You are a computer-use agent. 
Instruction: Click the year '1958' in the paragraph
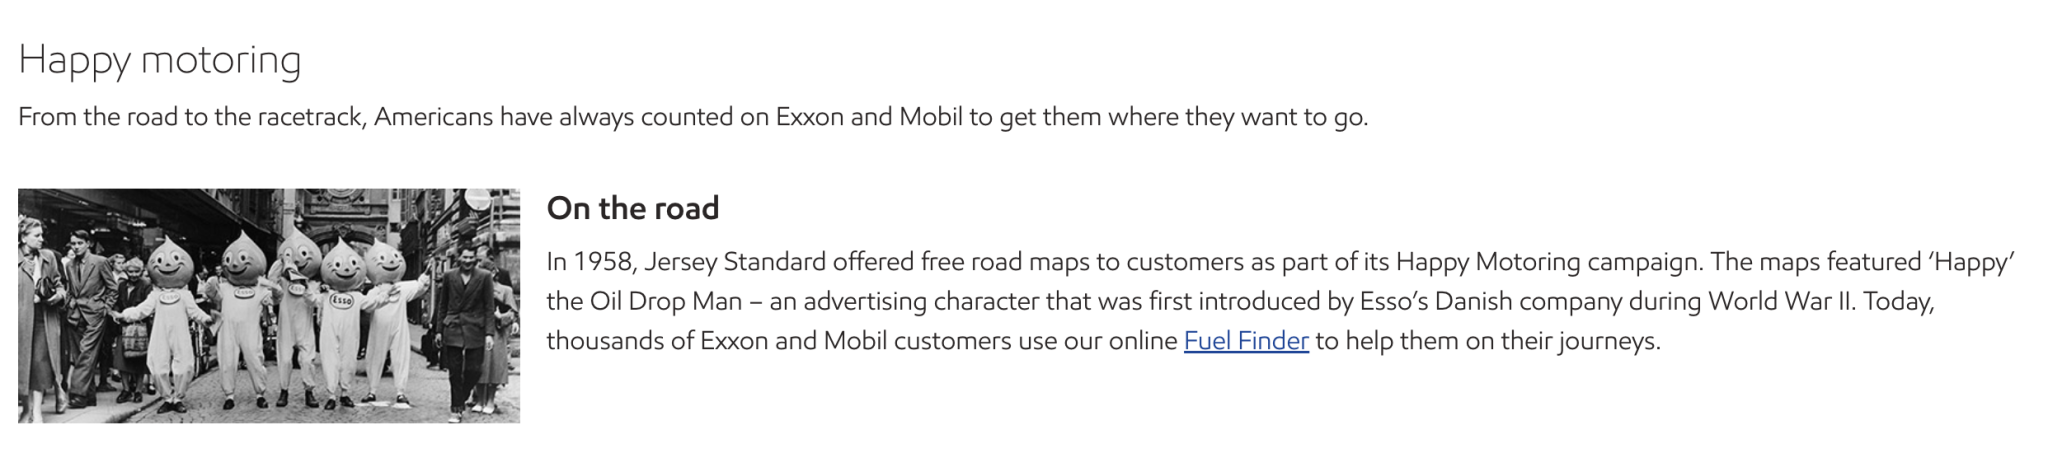(x=603, y=262)
